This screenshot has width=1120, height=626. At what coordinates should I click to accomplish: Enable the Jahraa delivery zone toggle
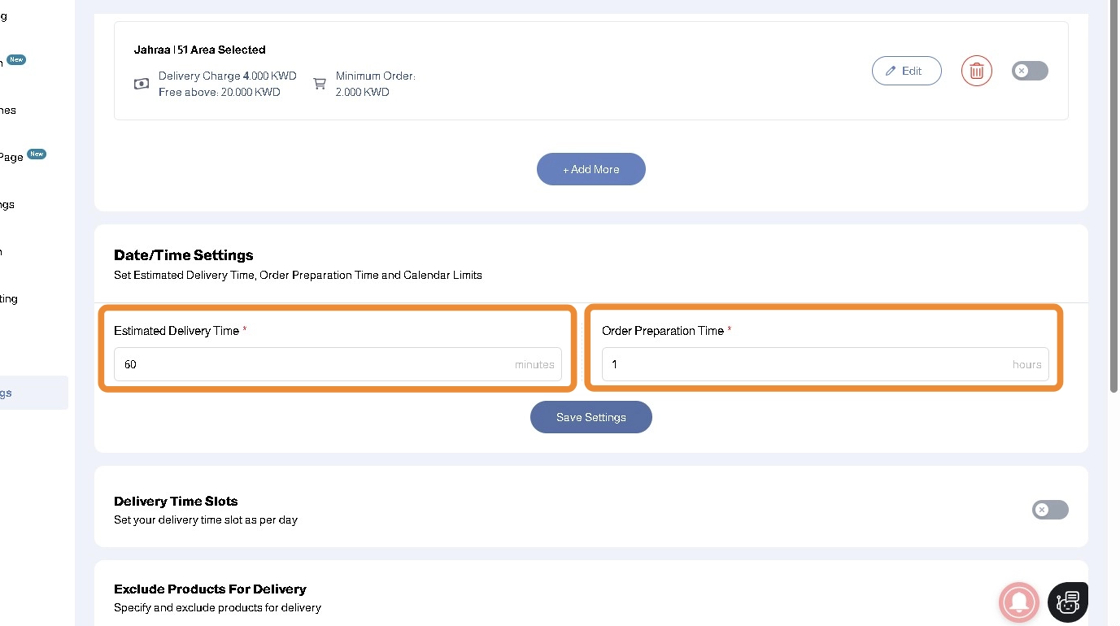tap(1029, 71)
